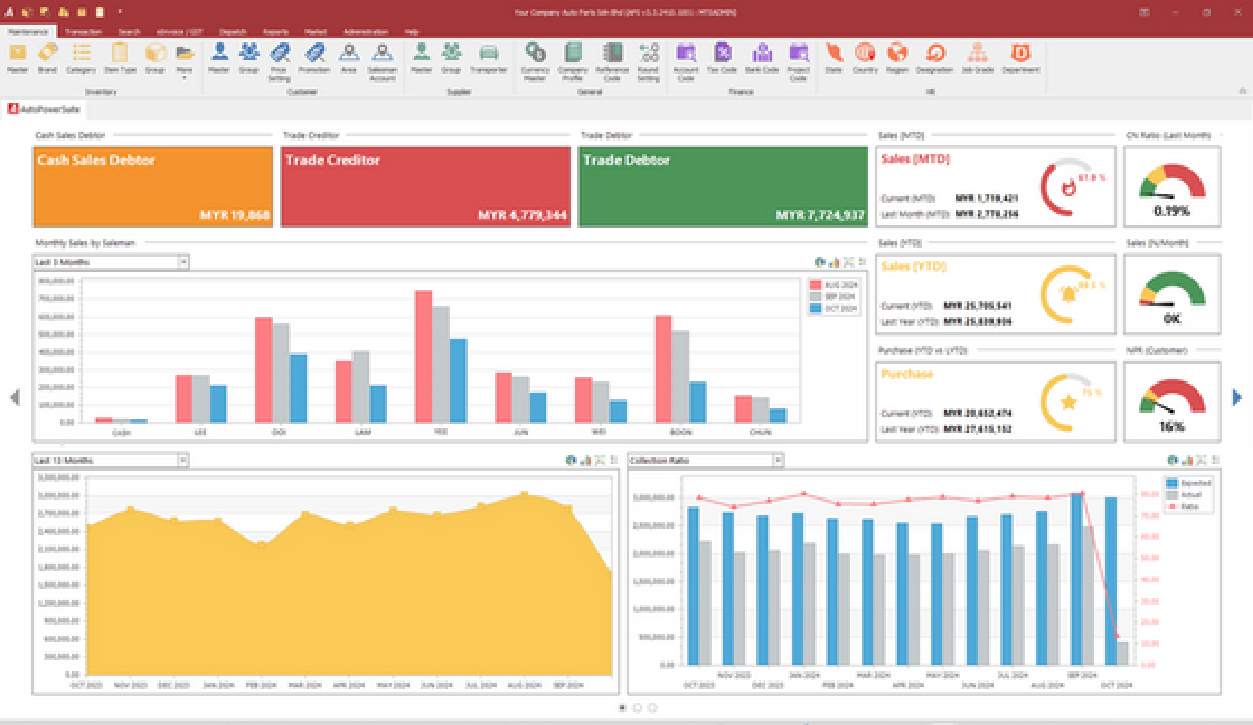Open the Transporter supplier icon
This screenshot has width=1253, height=725.
point(489,56)
